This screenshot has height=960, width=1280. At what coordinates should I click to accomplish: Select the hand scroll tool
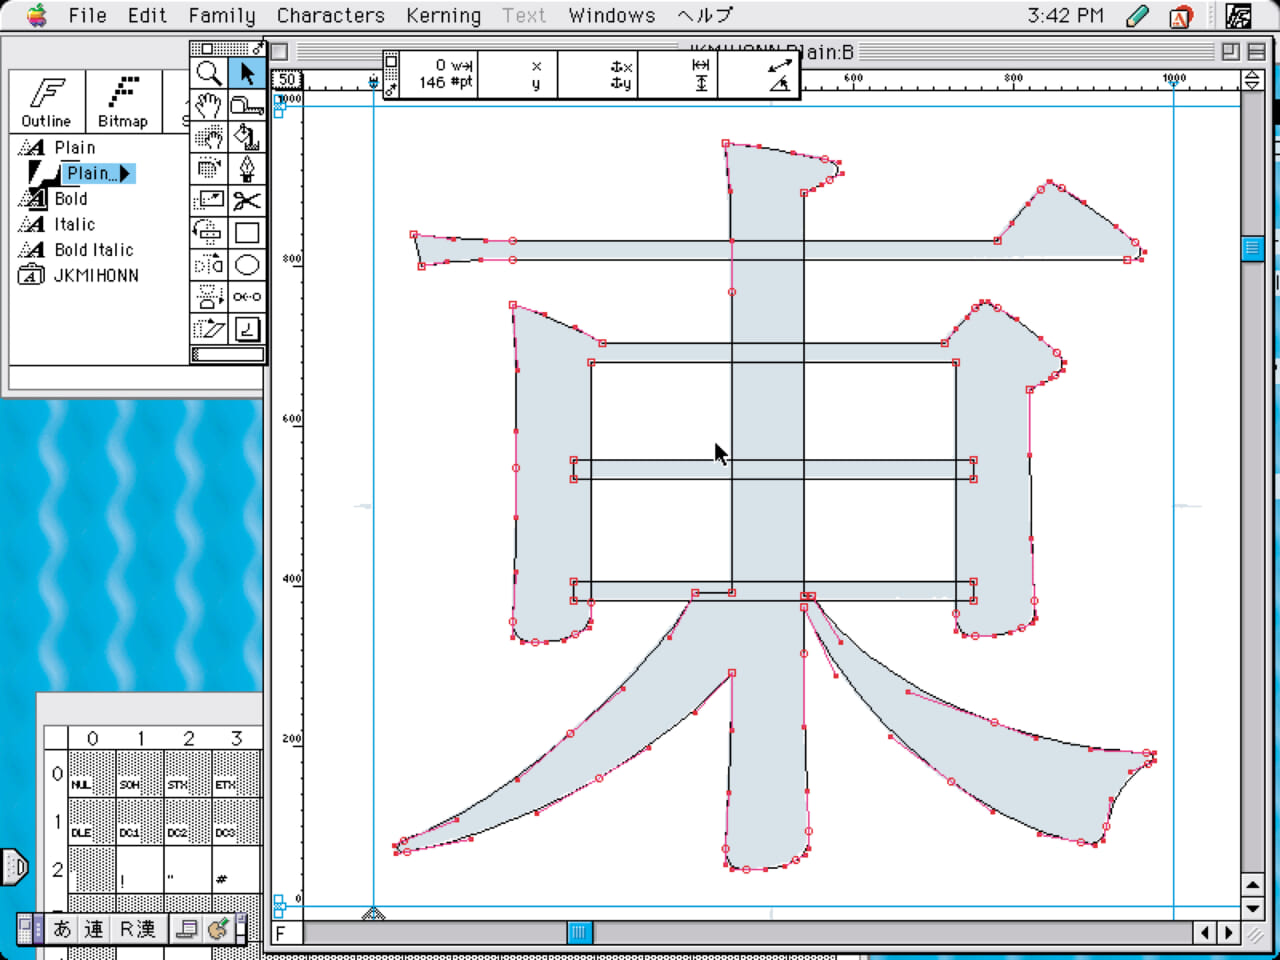tap(208, 104)
